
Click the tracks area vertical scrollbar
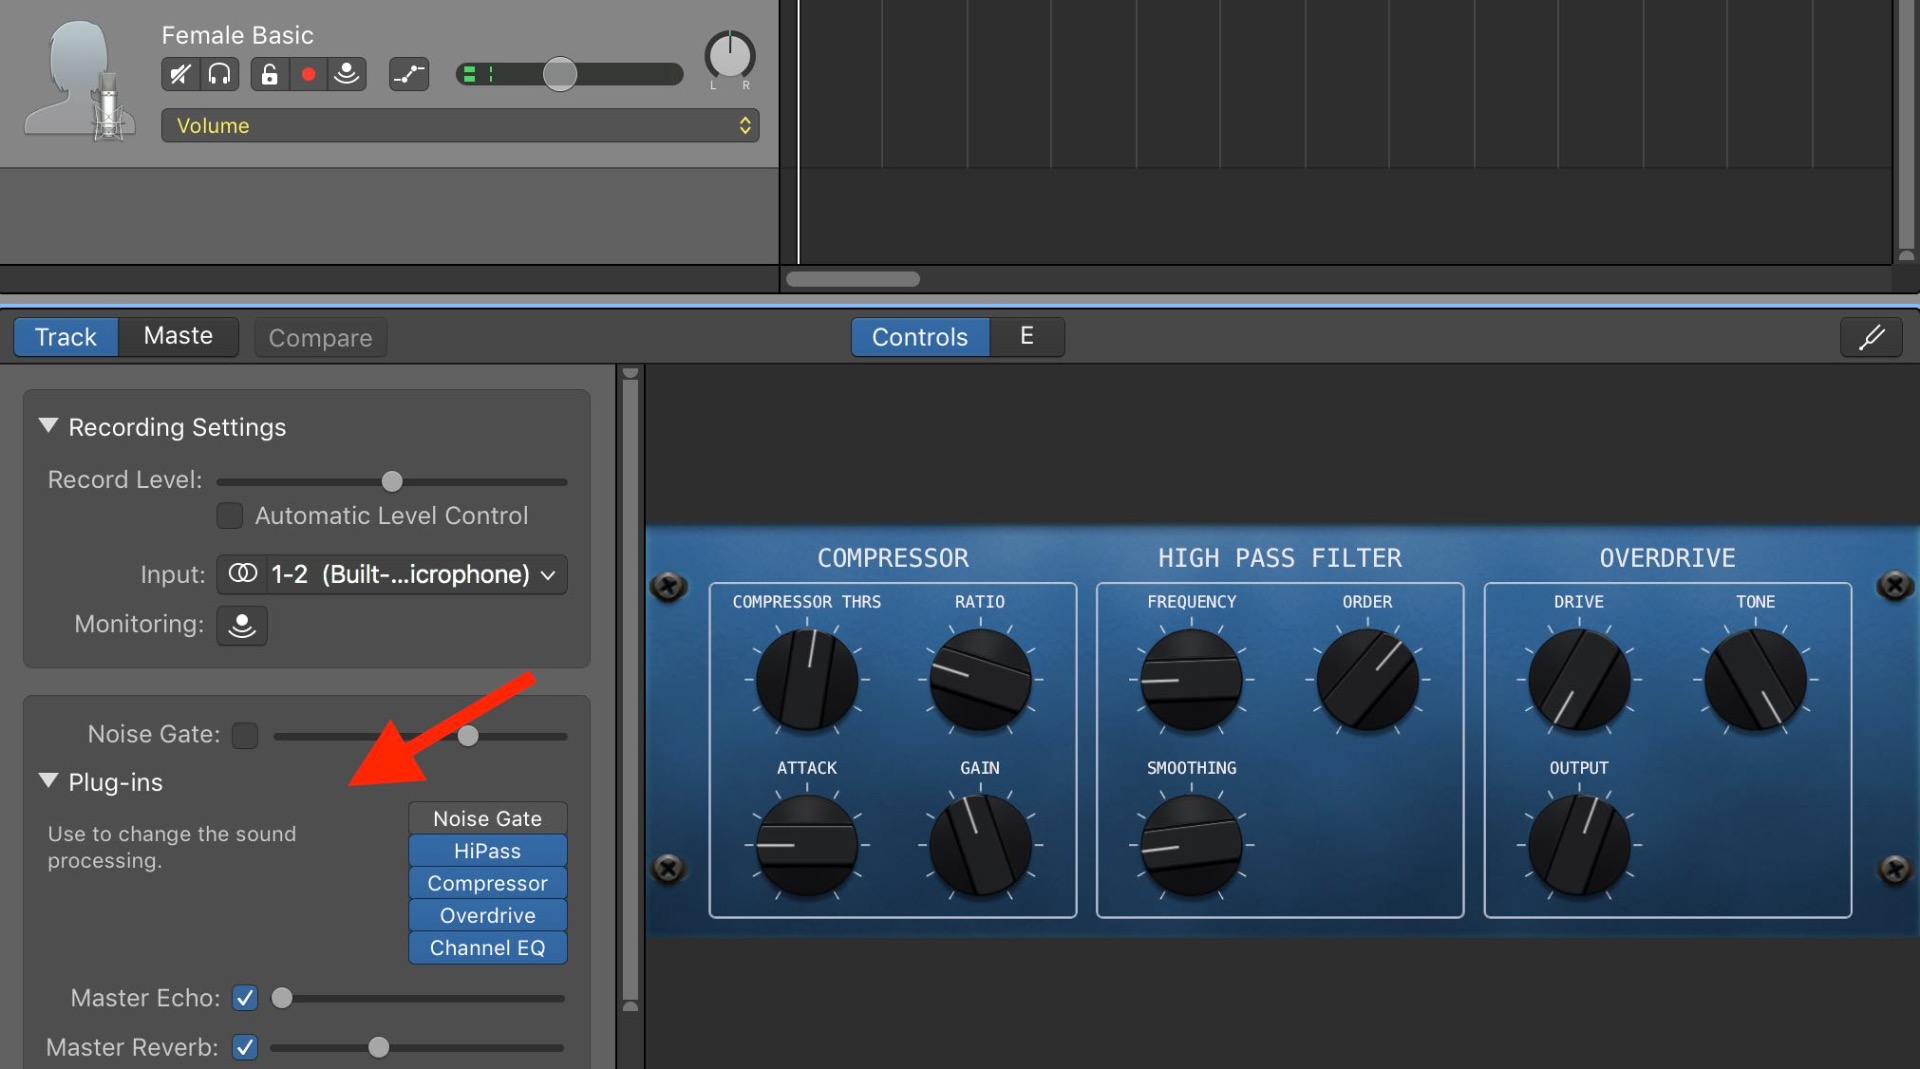(x=1906, y=125)
